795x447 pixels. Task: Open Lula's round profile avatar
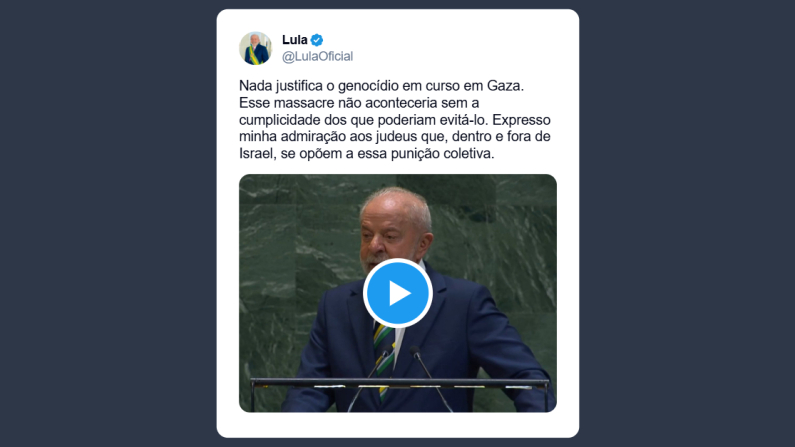pos(256,48)
